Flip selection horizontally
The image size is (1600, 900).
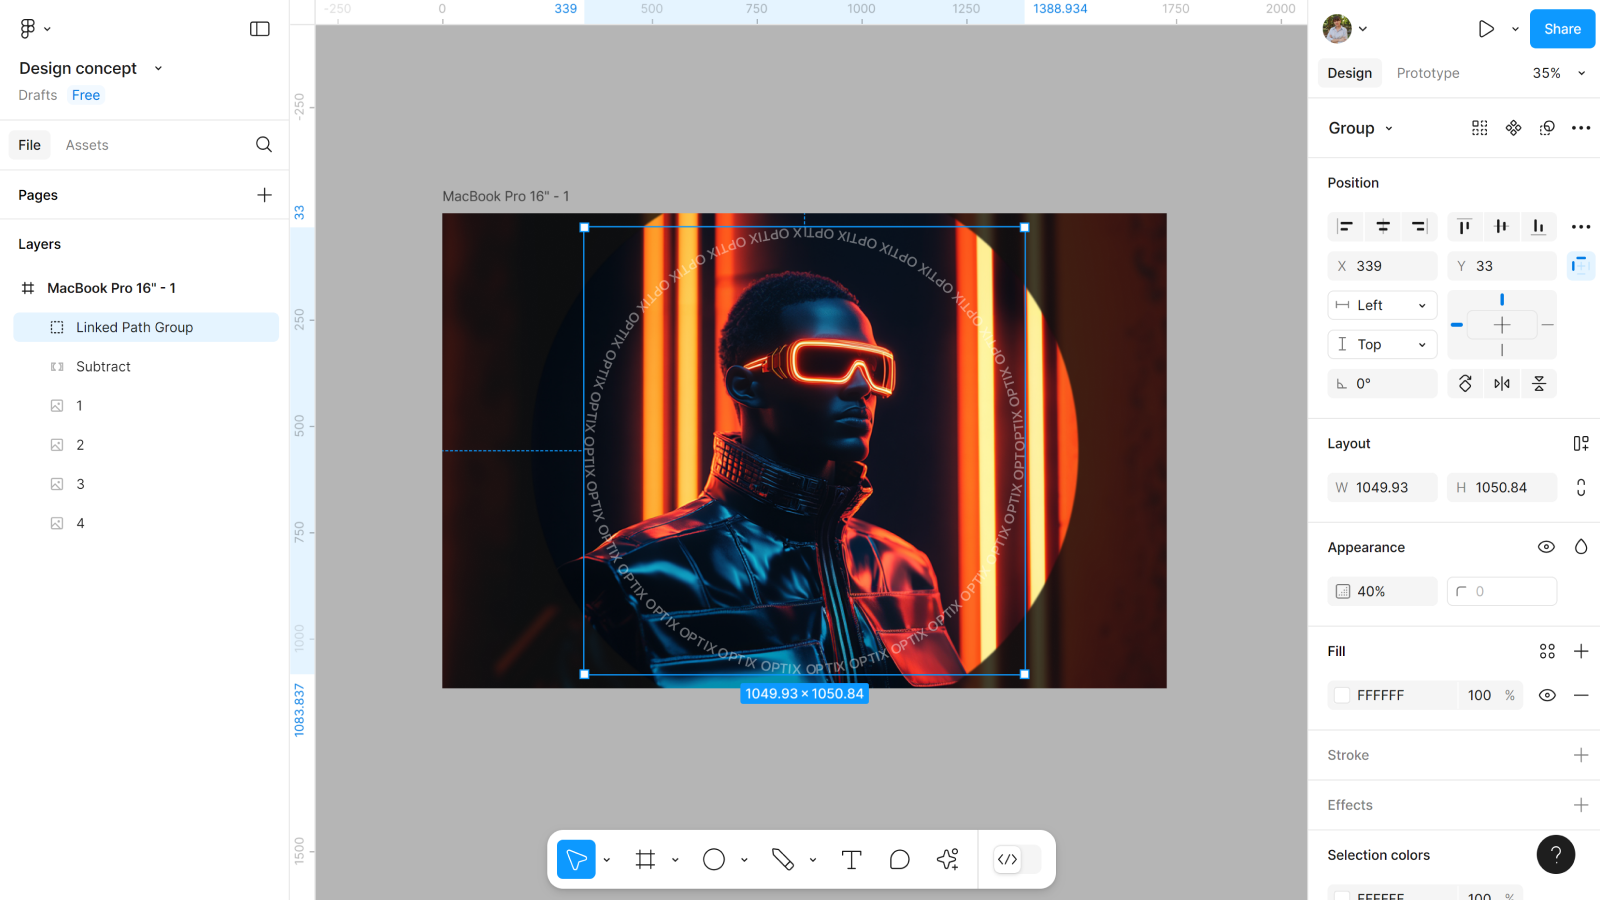pos(1502,384)
